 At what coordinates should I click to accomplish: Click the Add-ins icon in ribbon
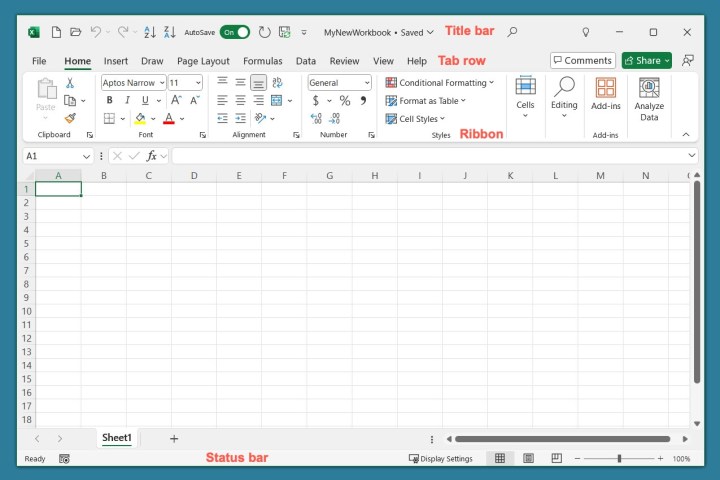605,93
